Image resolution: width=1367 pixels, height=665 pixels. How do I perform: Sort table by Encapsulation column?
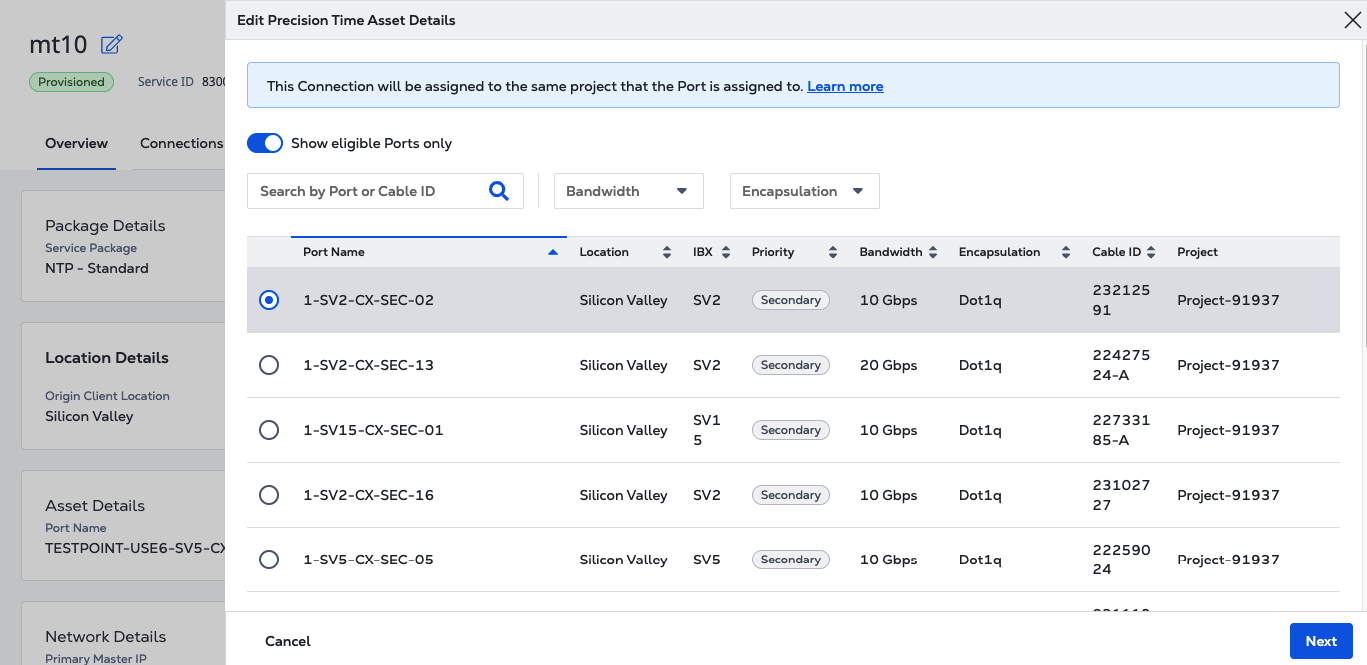click(x=1066, y=253)
